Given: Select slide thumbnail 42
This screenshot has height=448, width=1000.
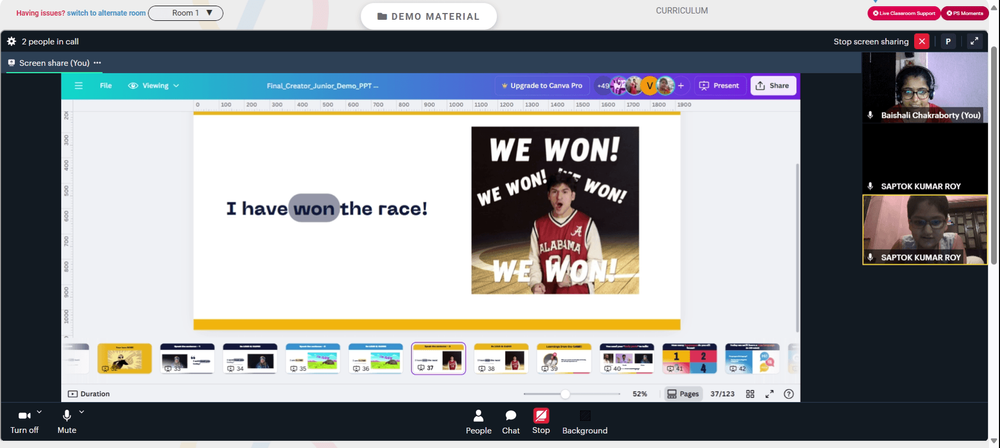Looking at the screenshot, I should tap(753, 359).
